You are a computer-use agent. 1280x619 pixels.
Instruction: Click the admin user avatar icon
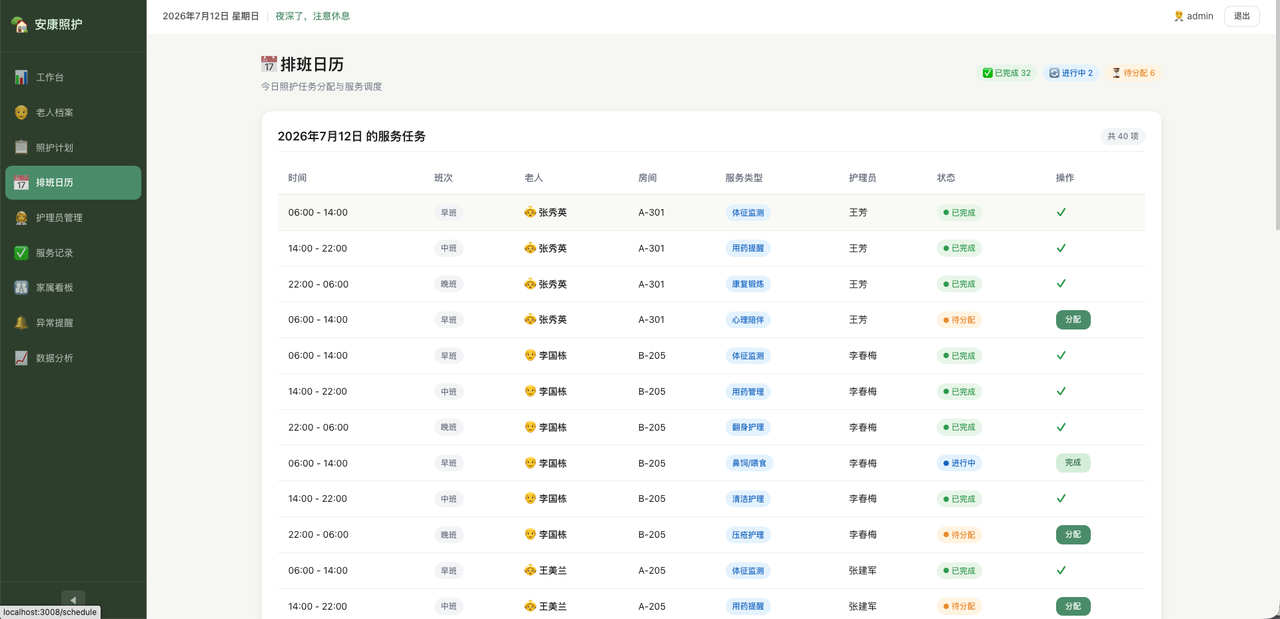(x=1179, y=16)
